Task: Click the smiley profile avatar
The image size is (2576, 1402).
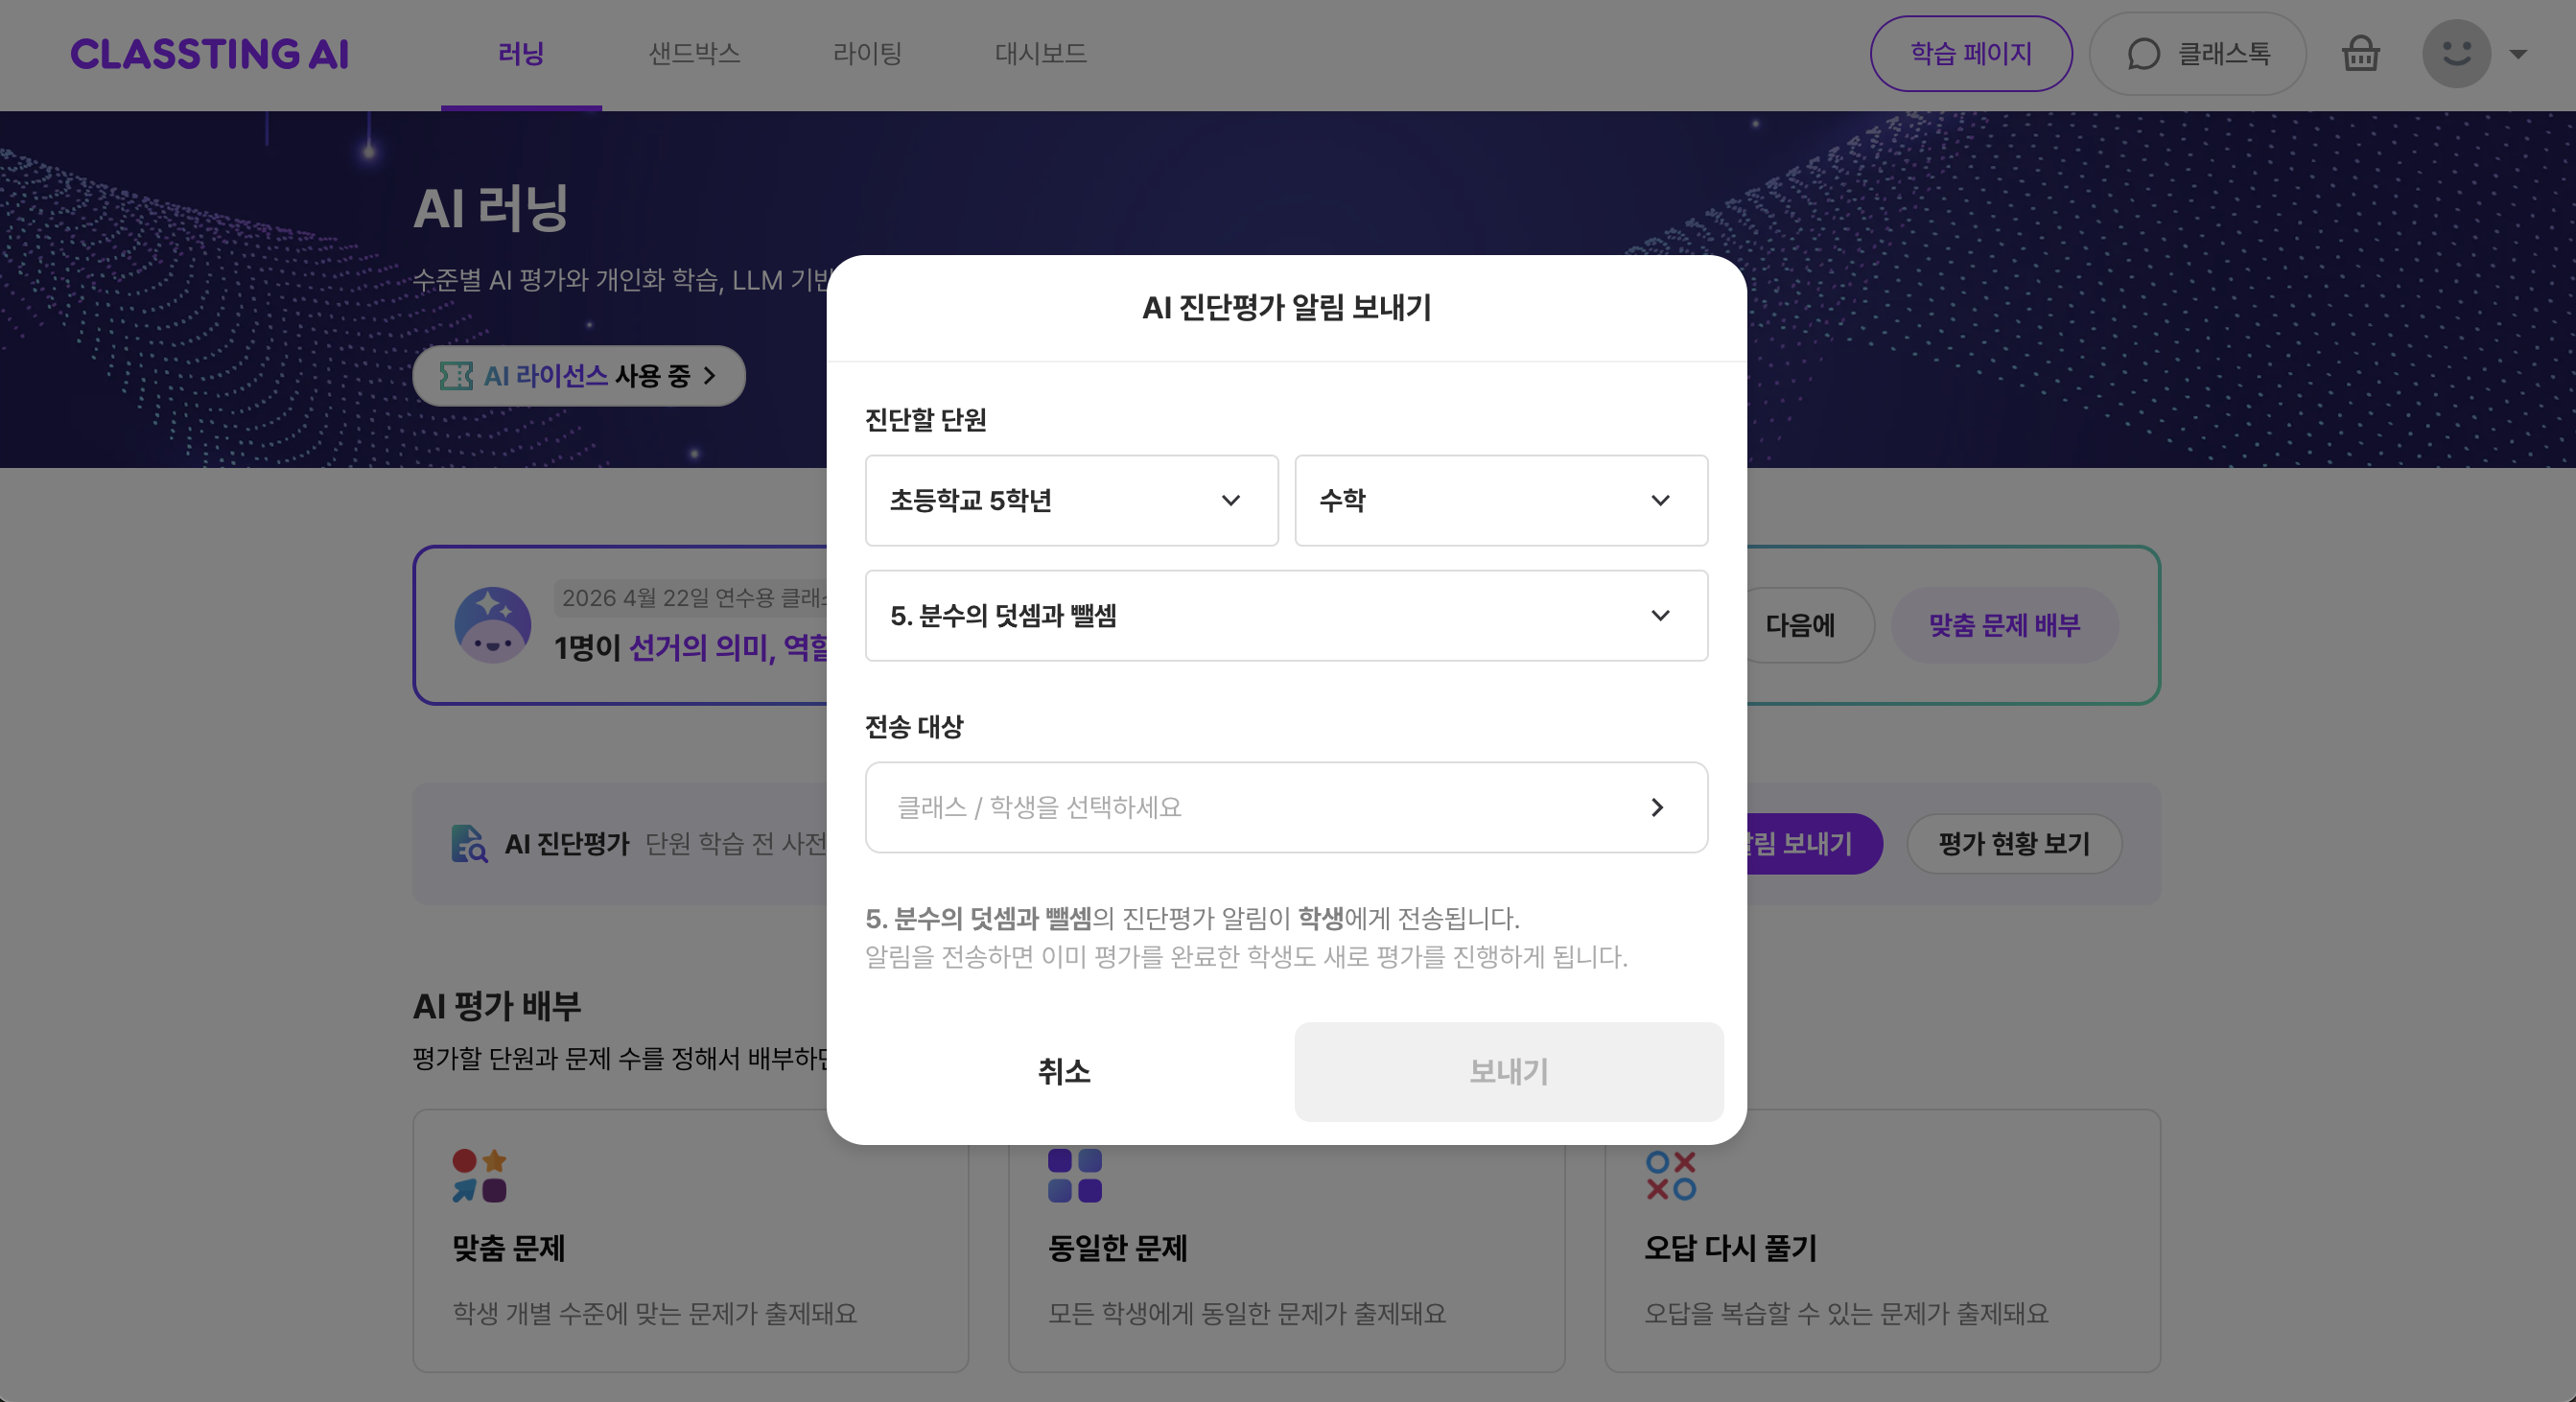Action: pyautogui.click(x=2456, y=53)
